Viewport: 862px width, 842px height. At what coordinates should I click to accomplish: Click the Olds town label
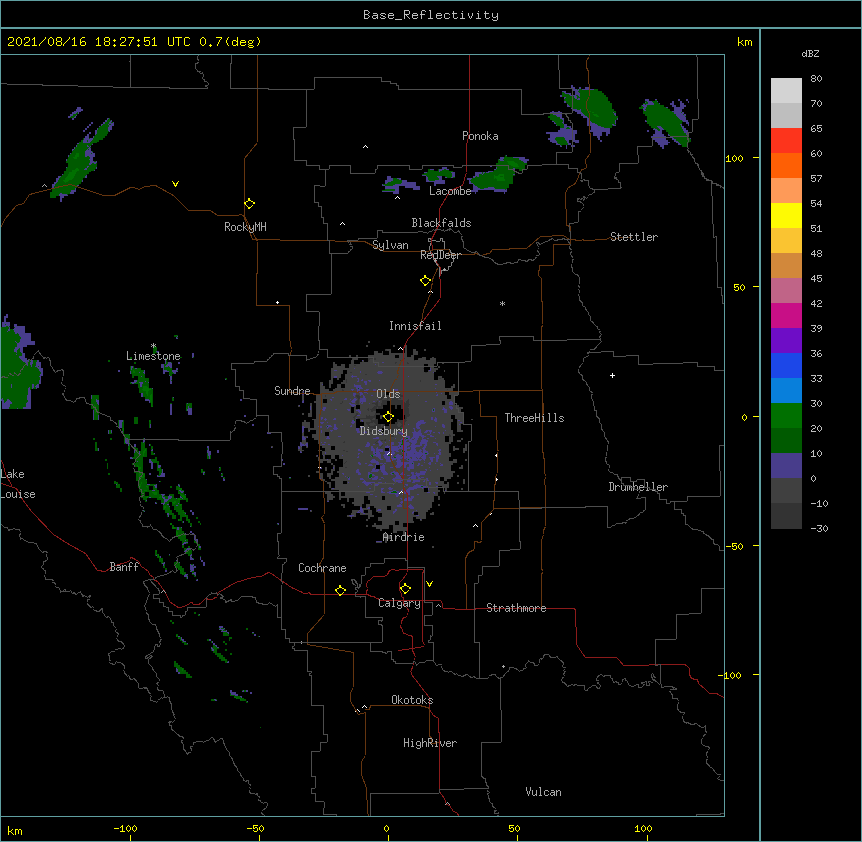tap(388, 394)
